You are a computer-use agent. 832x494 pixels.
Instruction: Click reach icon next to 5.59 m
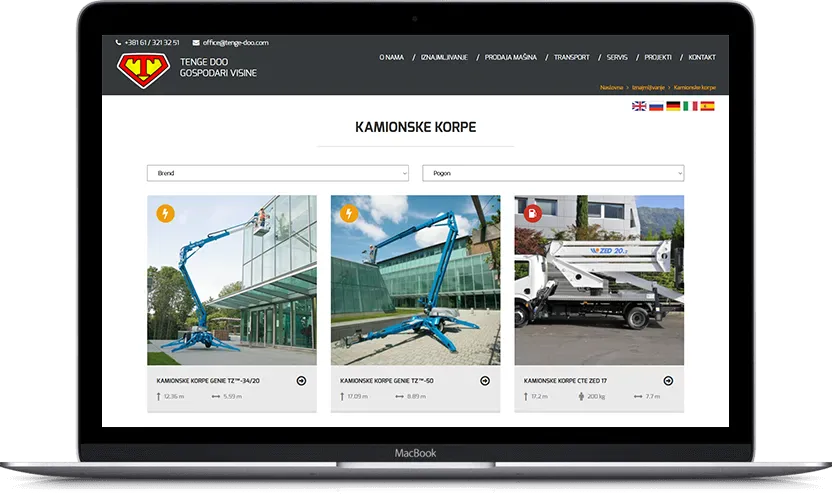click(215, 396)
